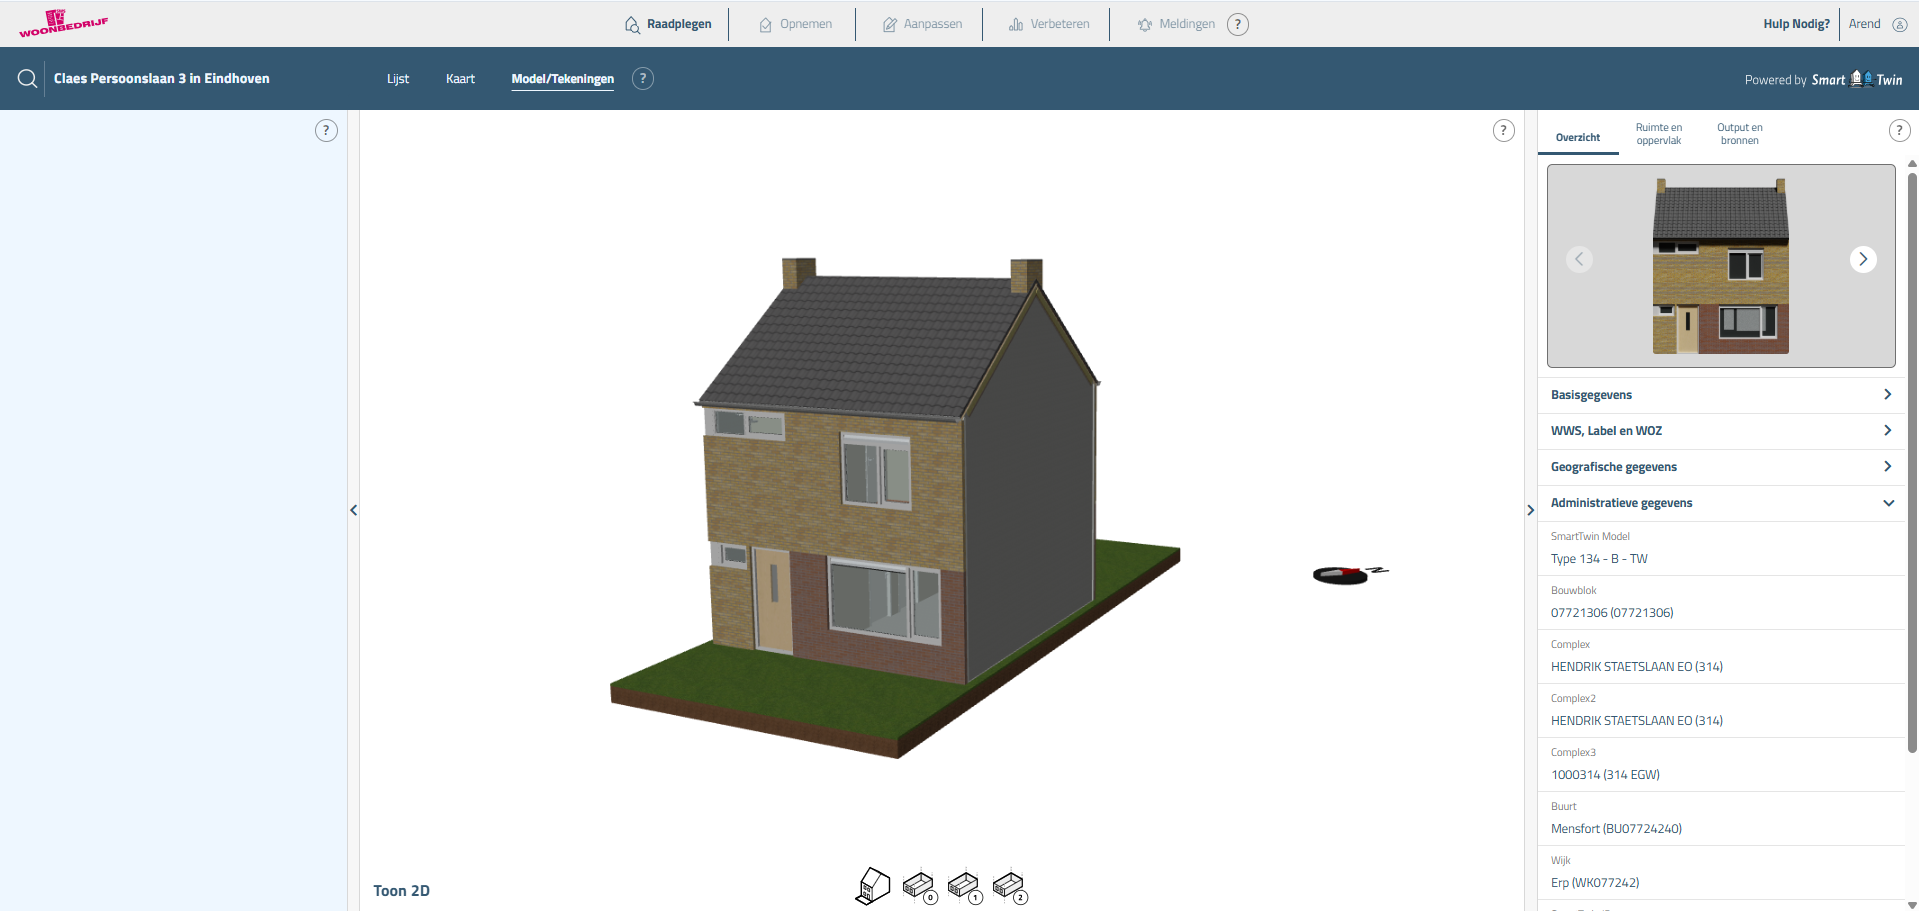Image resolution: width=1919 pixels, height=911 pixels.
Task: Open the Arend user profile icon
Action: (1900, 24)
